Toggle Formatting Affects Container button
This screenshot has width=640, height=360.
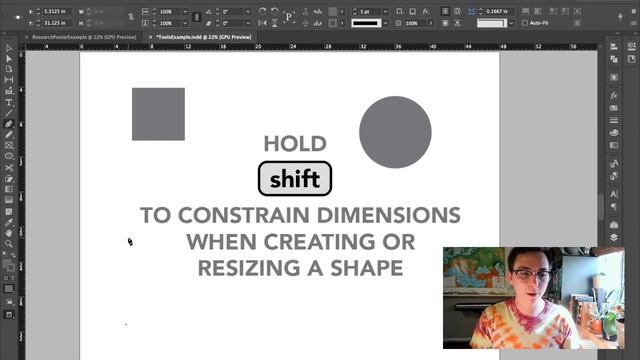tap(6, 278)
